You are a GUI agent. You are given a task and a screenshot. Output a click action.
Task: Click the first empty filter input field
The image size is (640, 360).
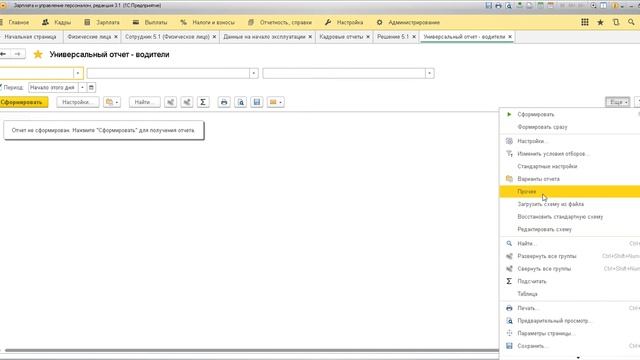37,73
